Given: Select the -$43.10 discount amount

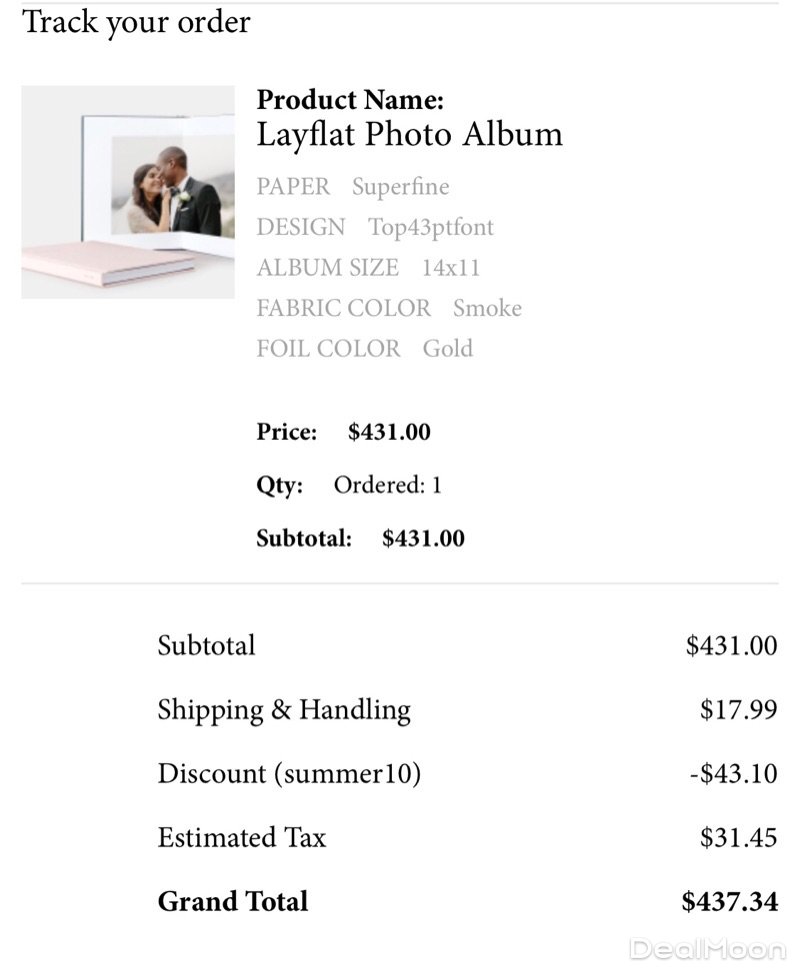Looking at the screenshot, I should tap(733, 774).
